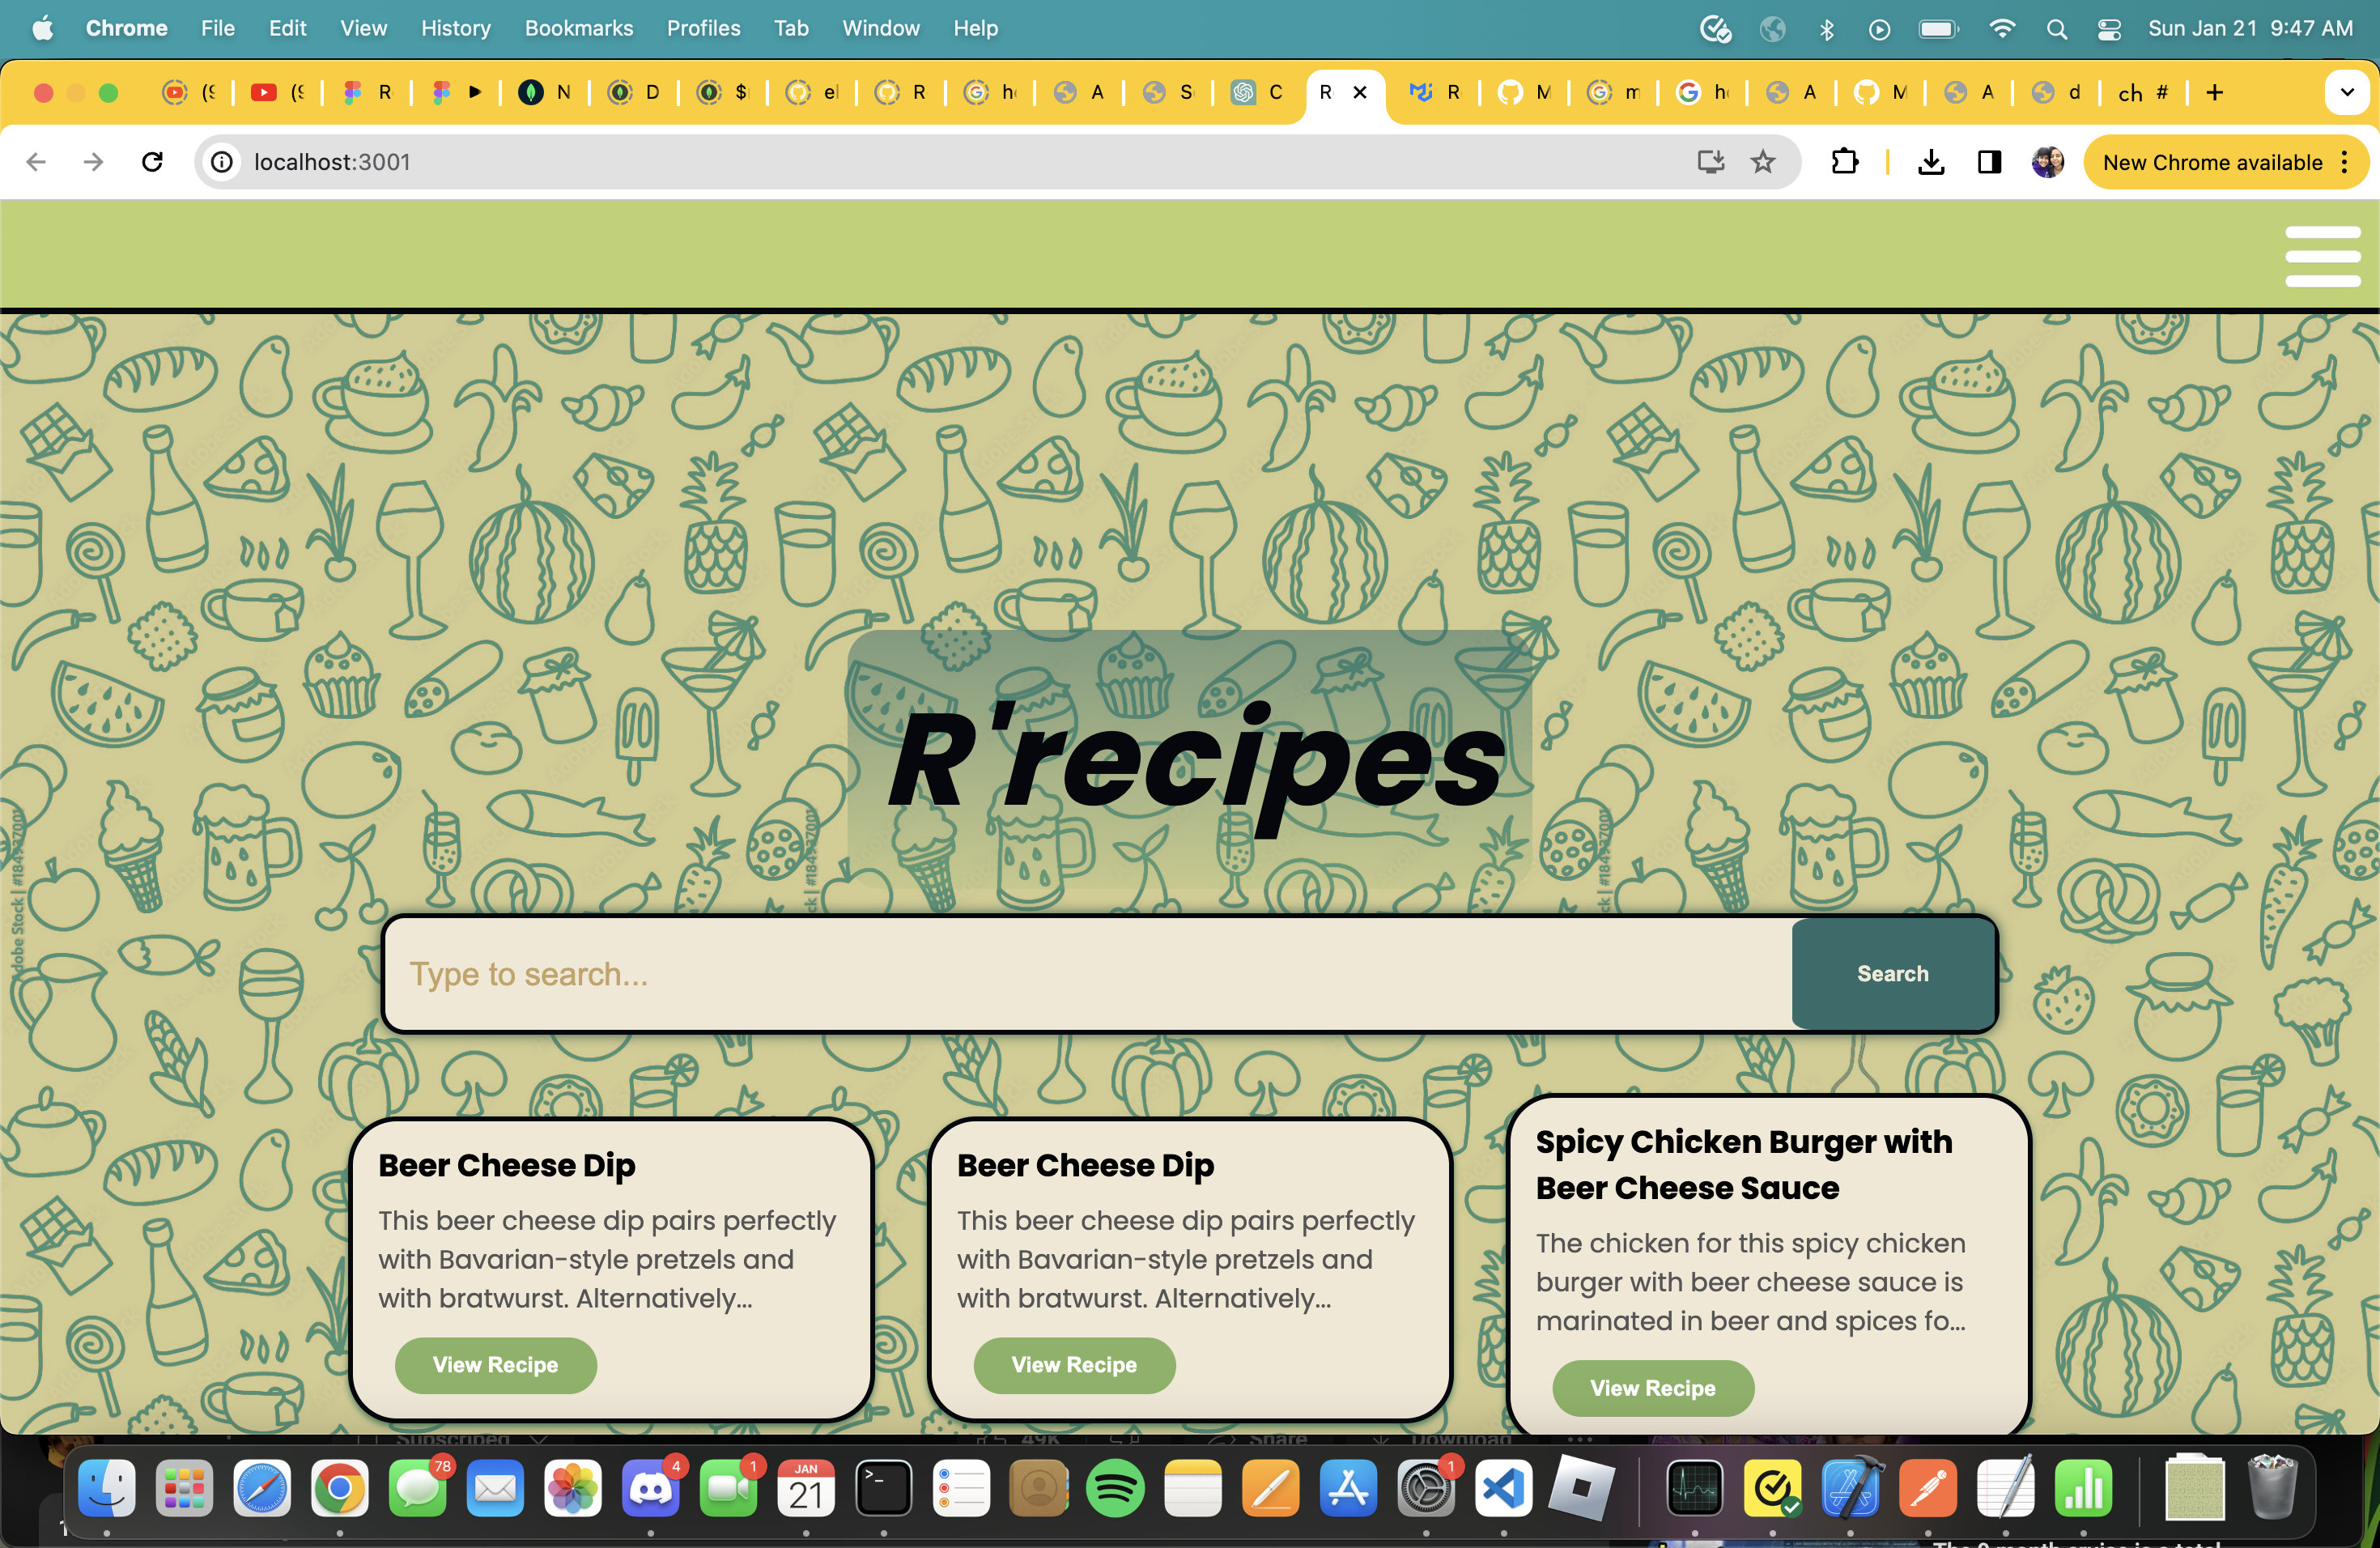2380x1548 pixels.
Task: Reload the localhost page
Action: 152,162
